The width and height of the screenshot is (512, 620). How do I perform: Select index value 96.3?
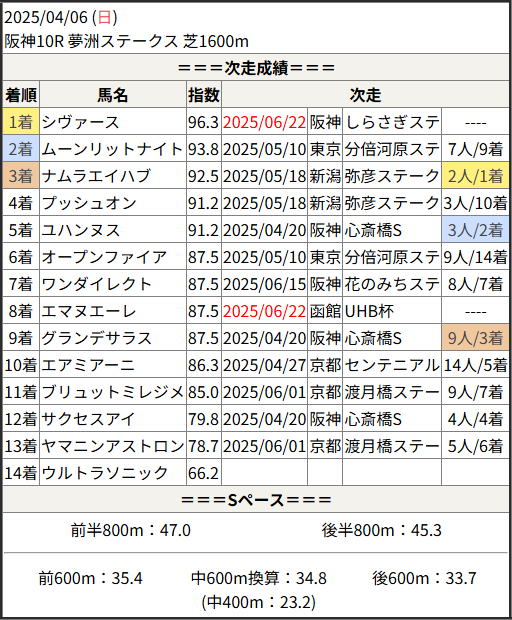[203, 122]
